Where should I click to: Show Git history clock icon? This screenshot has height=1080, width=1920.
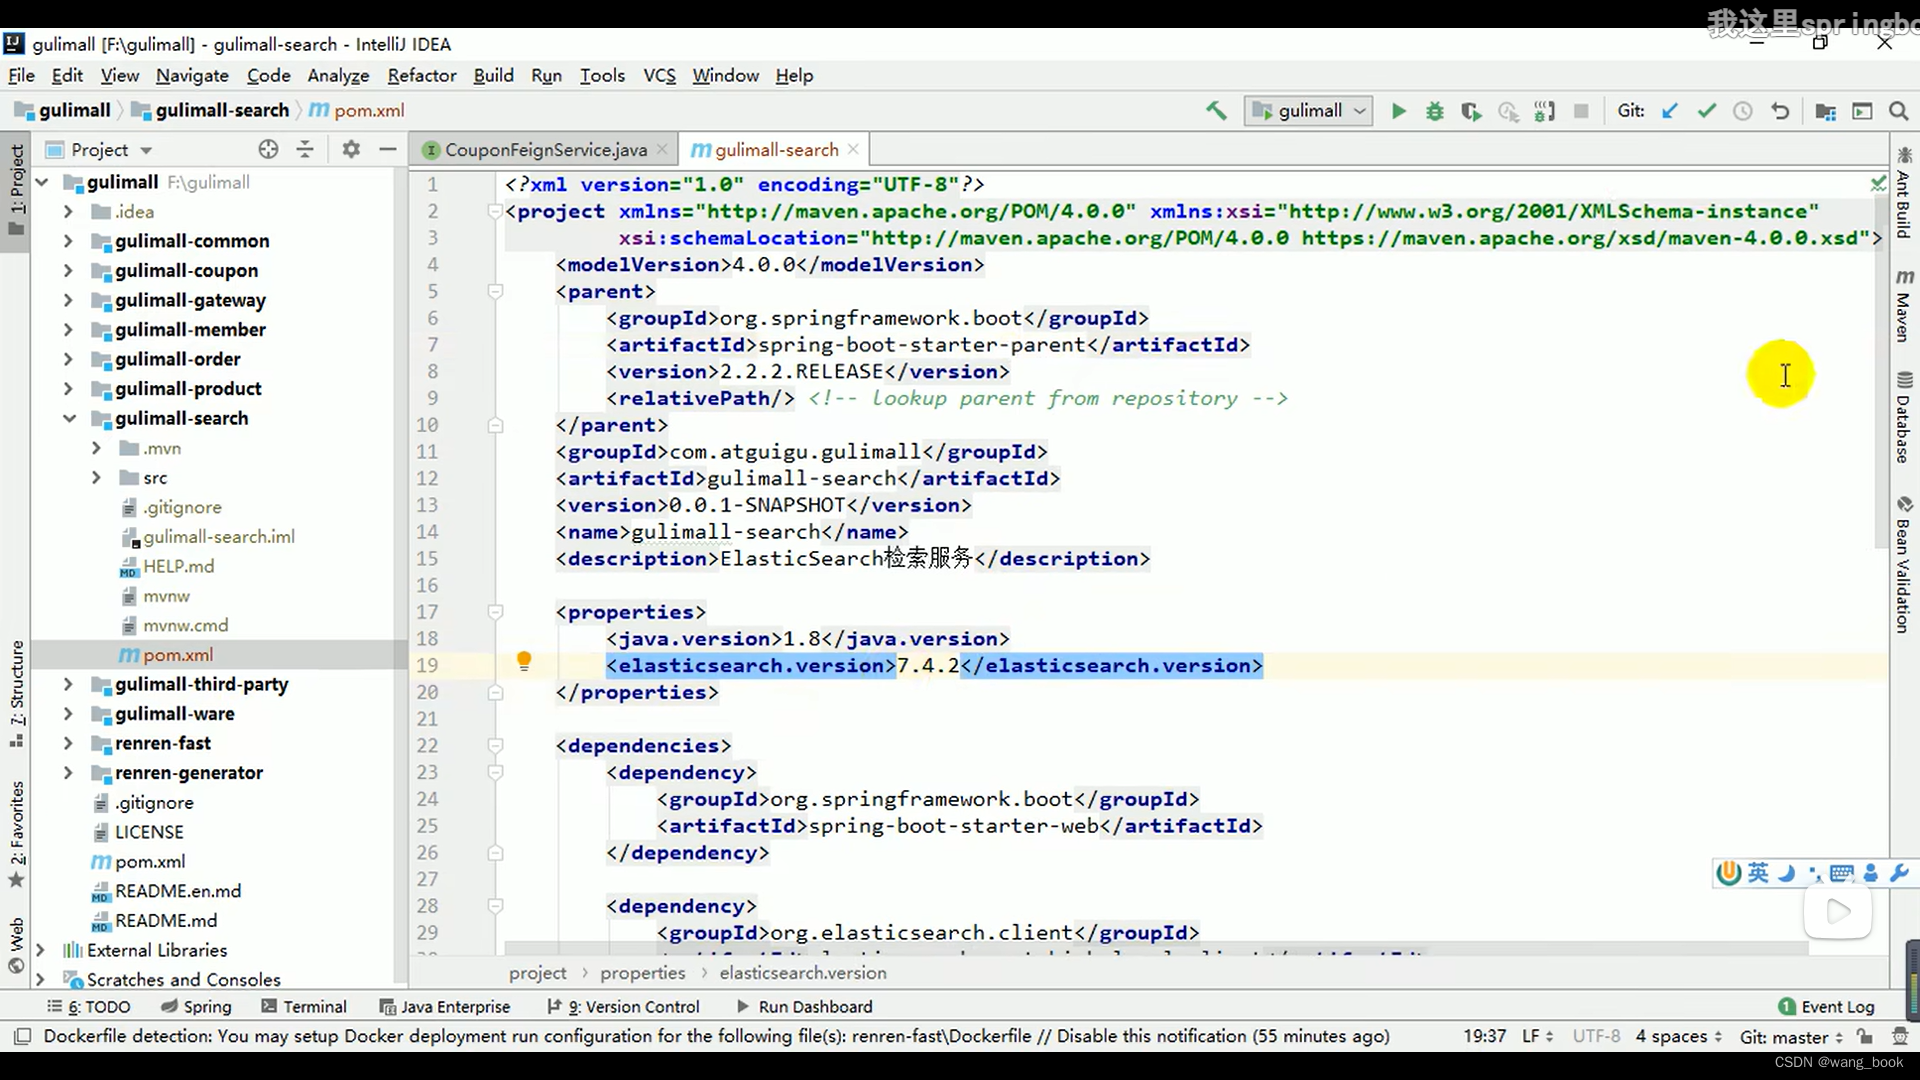[1743, 111]
